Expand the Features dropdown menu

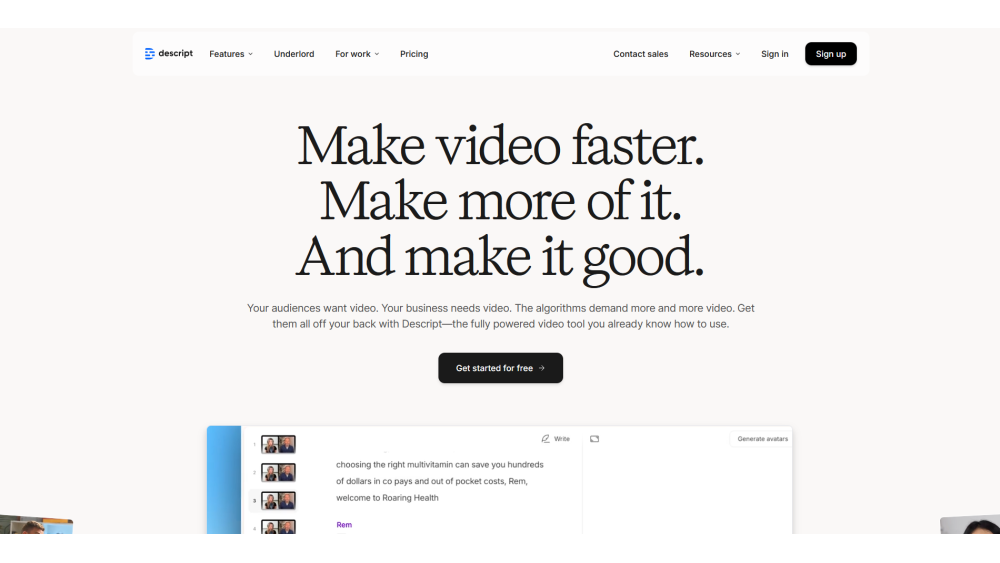pos(231,54)
